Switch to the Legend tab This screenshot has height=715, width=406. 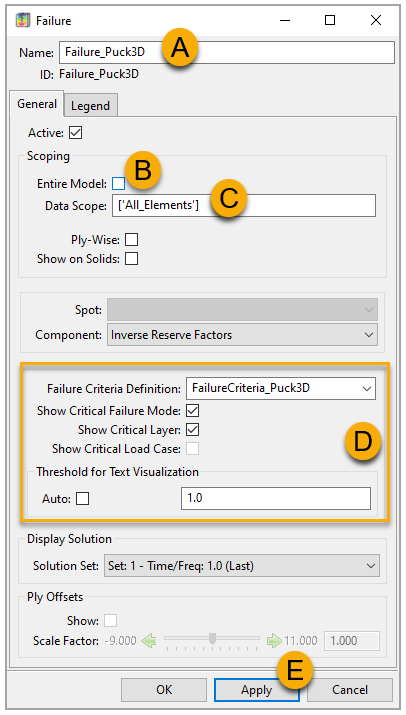[90, 106]
